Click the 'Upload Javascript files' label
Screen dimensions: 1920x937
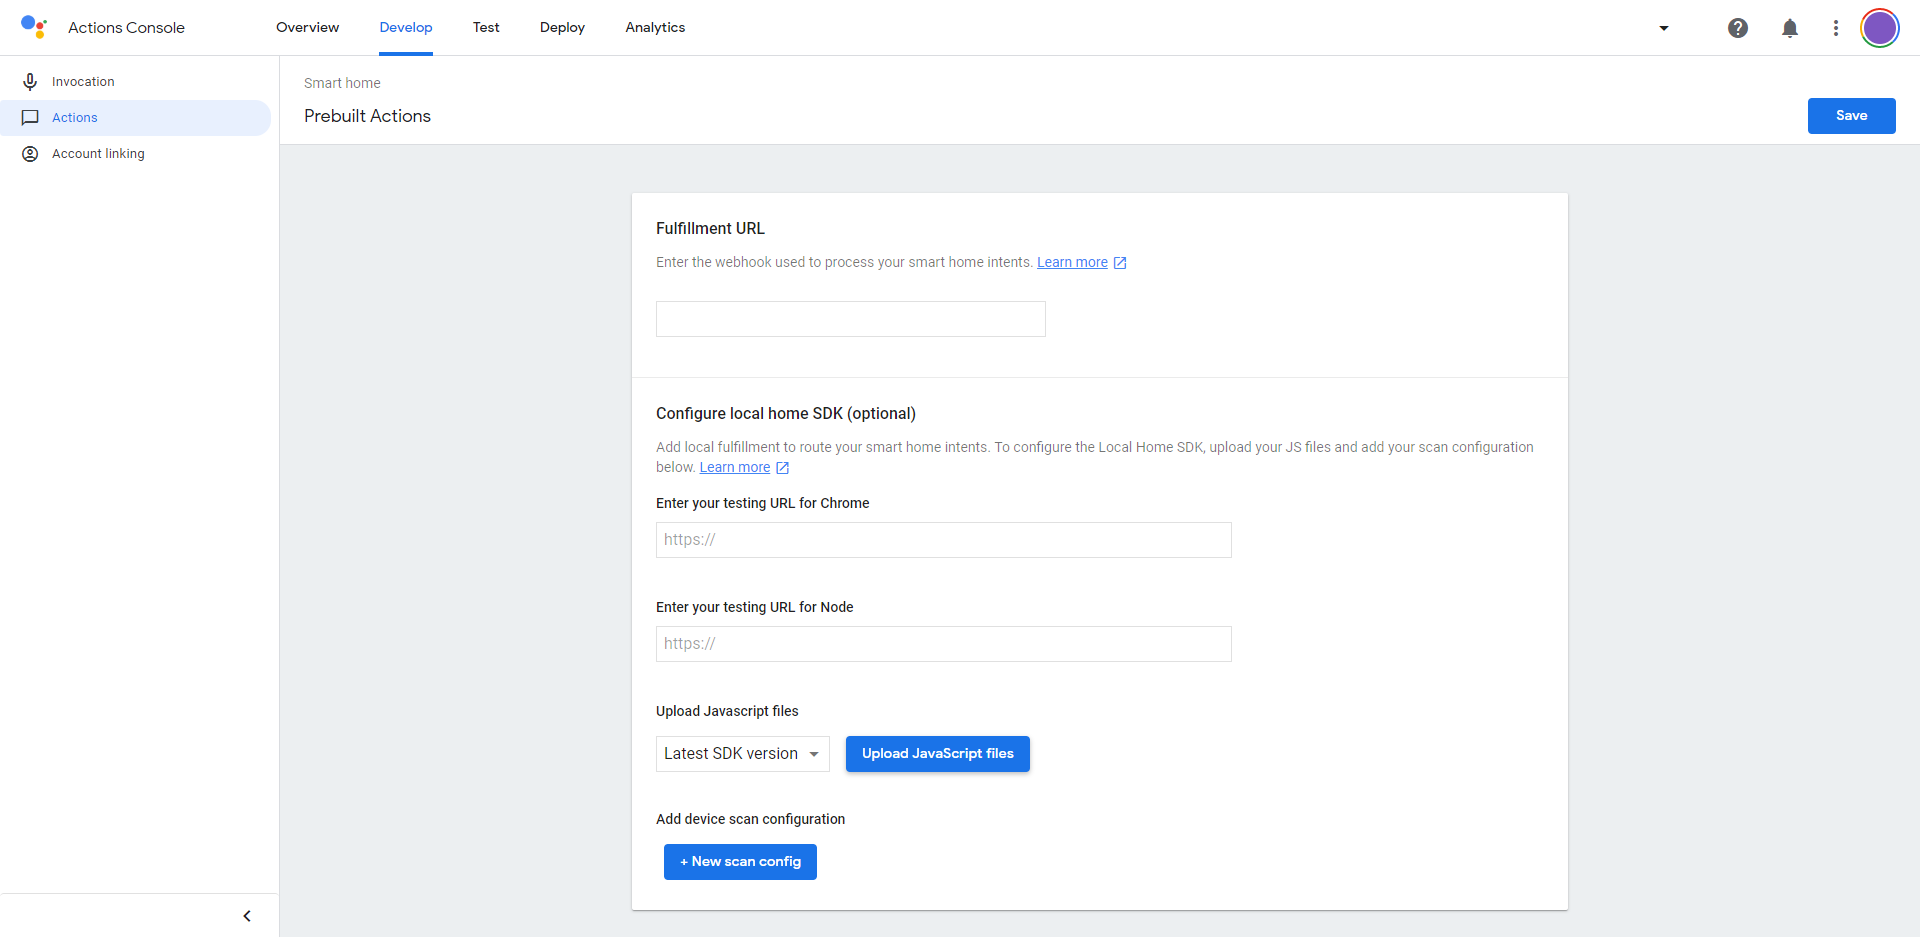click(727, 711)
